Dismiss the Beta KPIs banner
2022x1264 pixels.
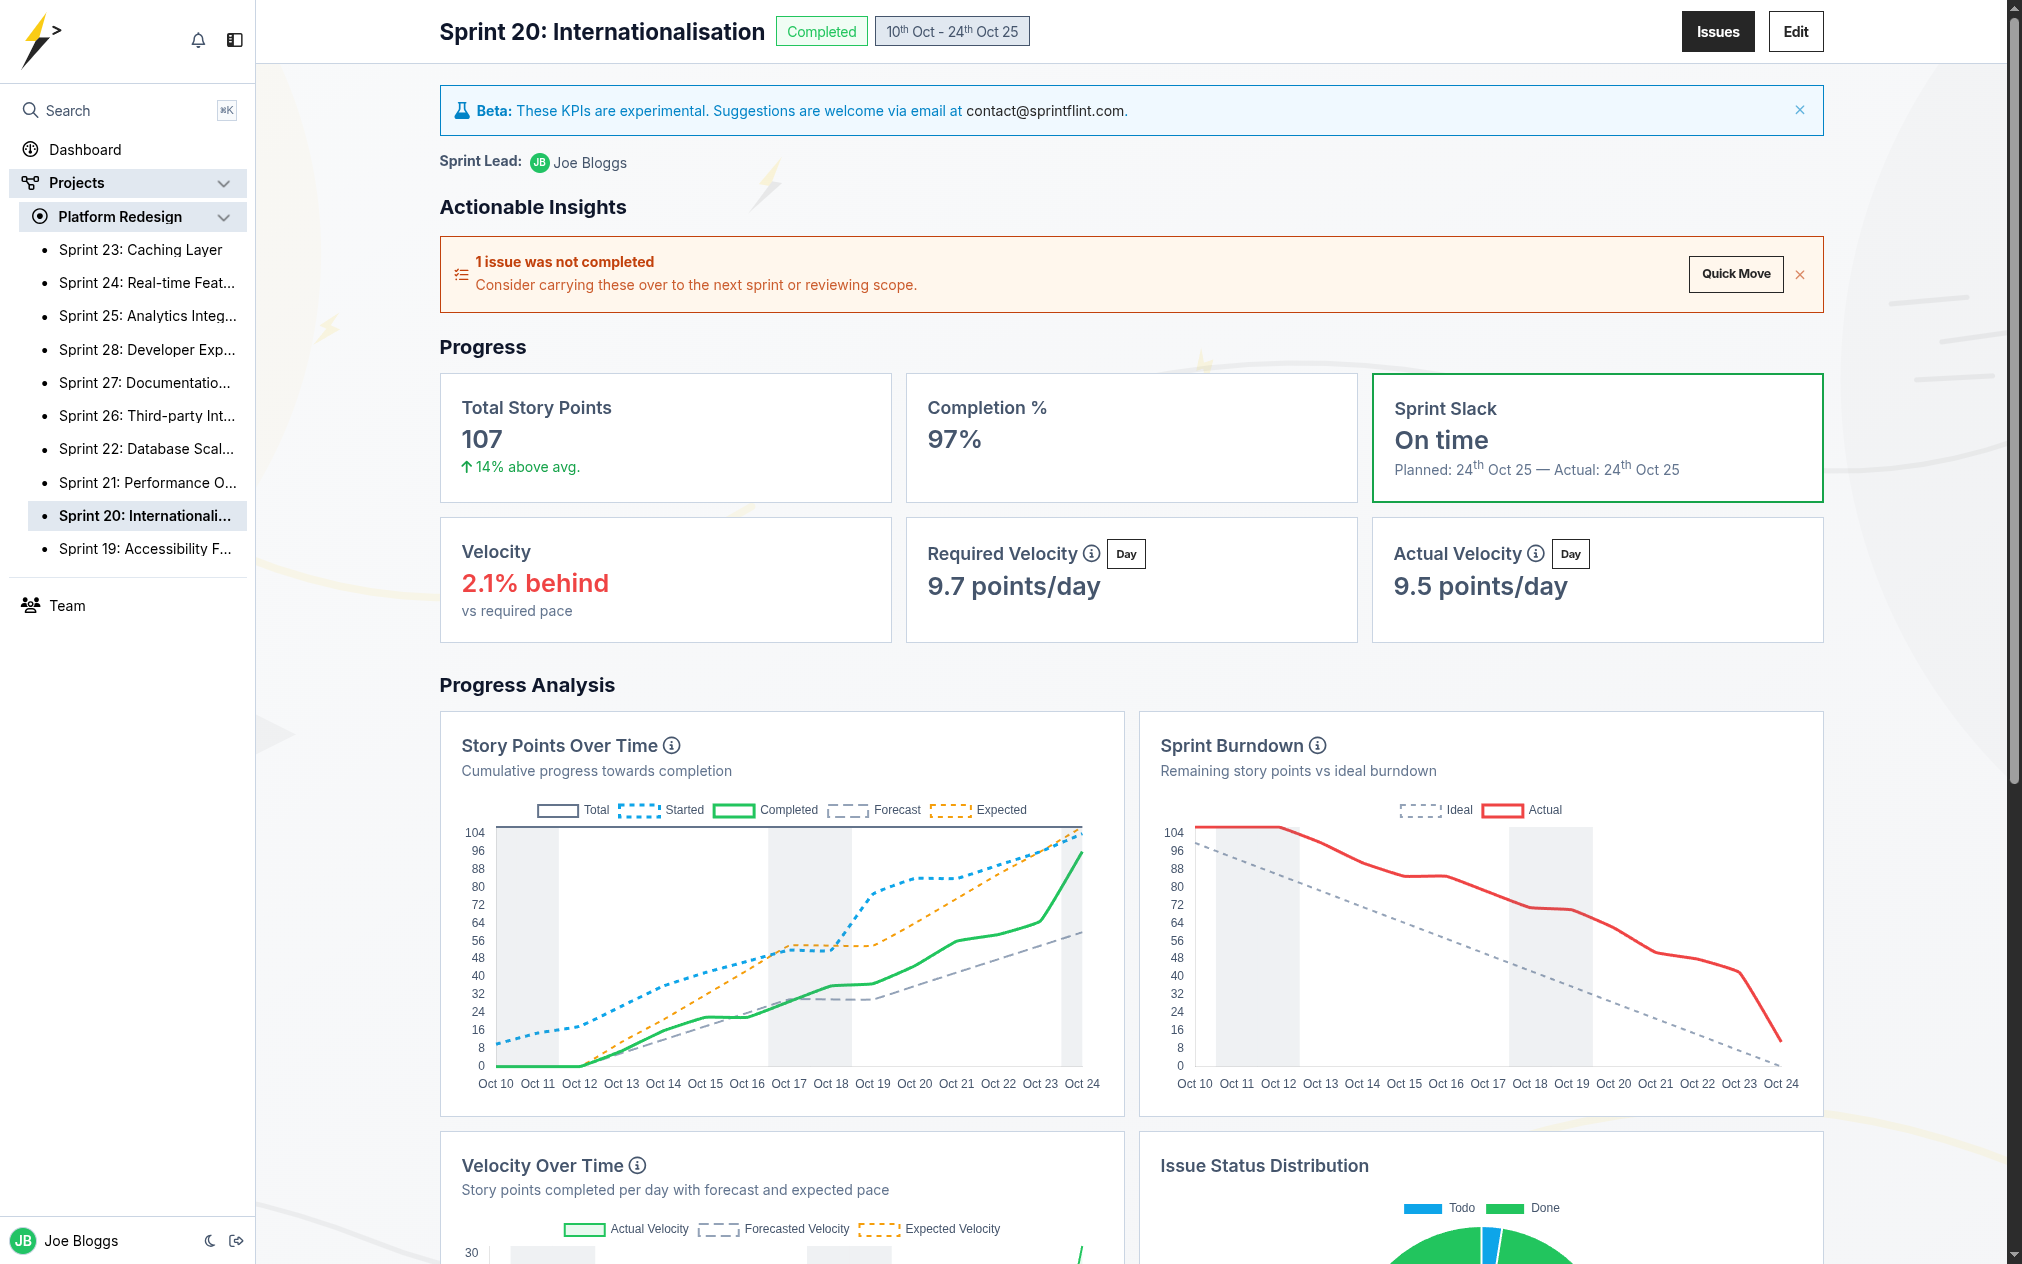[1799, 110]
